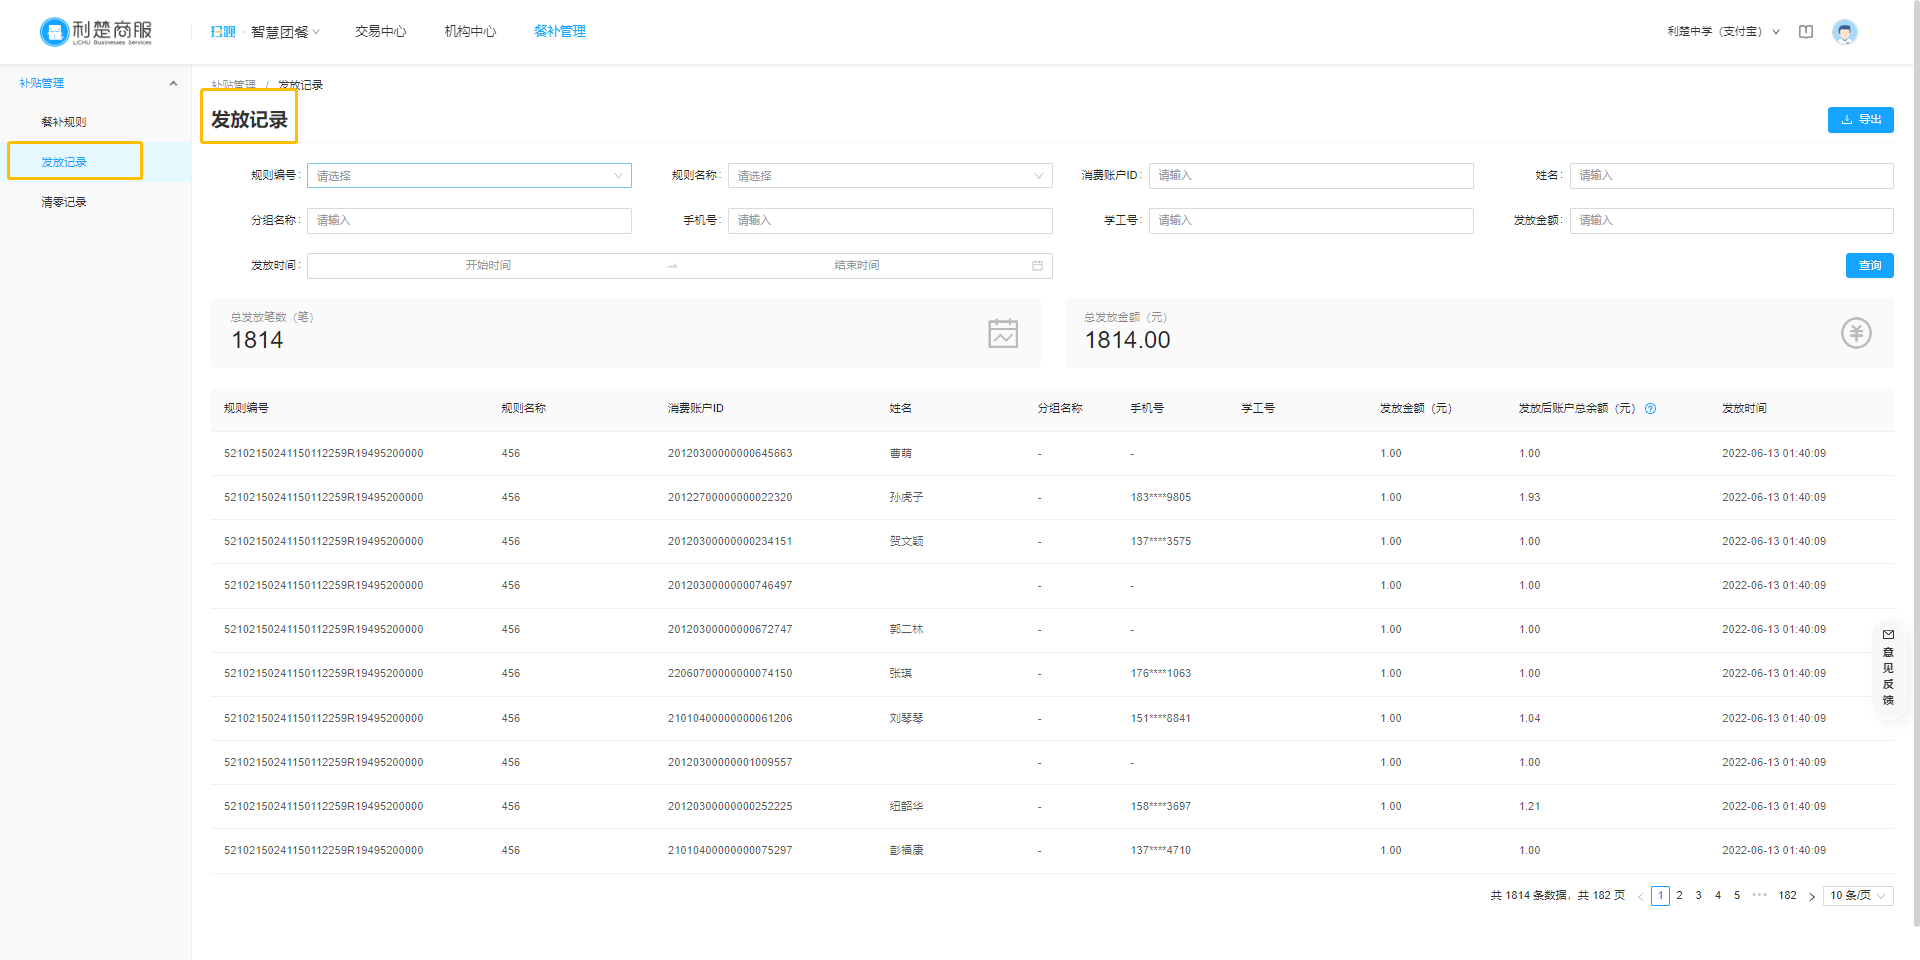Click the help icon beside 发放后账户总余额
1920x960 pixels.
click(x=1651, y=408)
